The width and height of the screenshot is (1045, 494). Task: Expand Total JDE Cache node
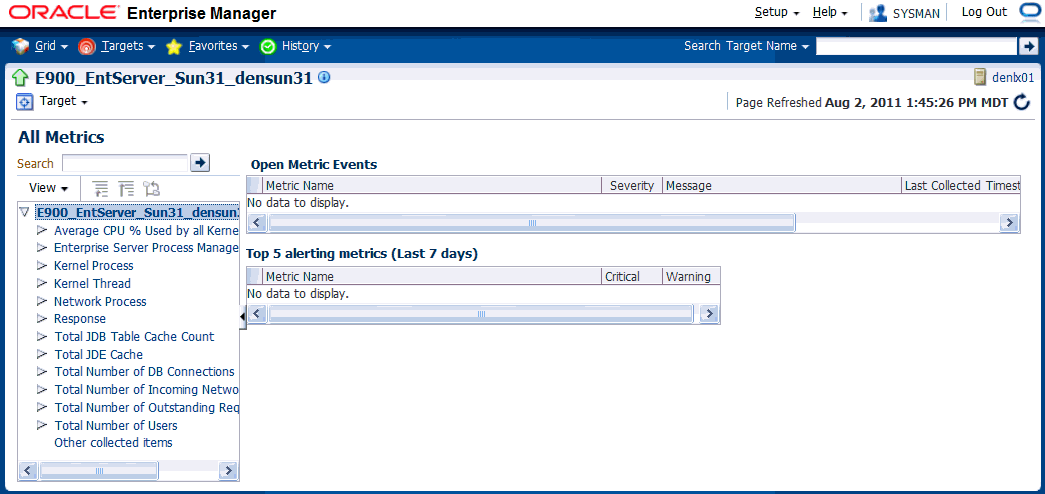tap(42, 354)
